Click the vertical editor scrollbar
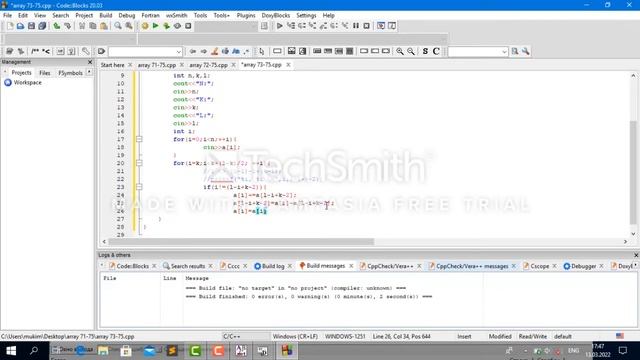Image resolution: width=640 pixels, height=360 pixels. [633, 172]
